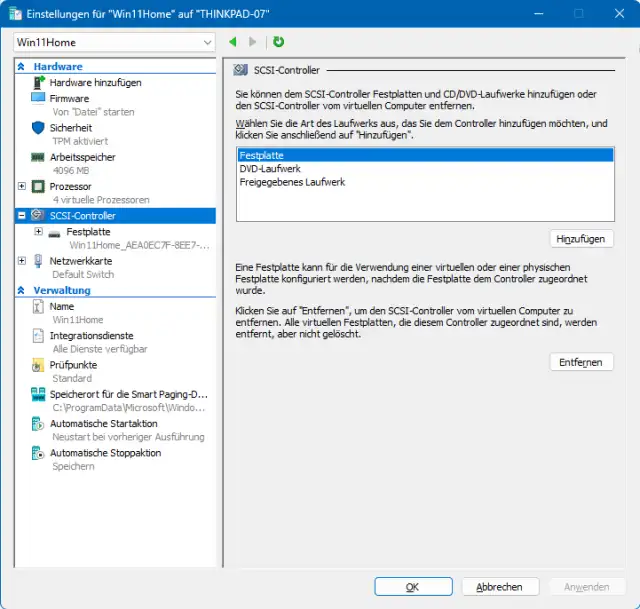Collapse the SCSI-Controller tree node

[x=22, y=215]
